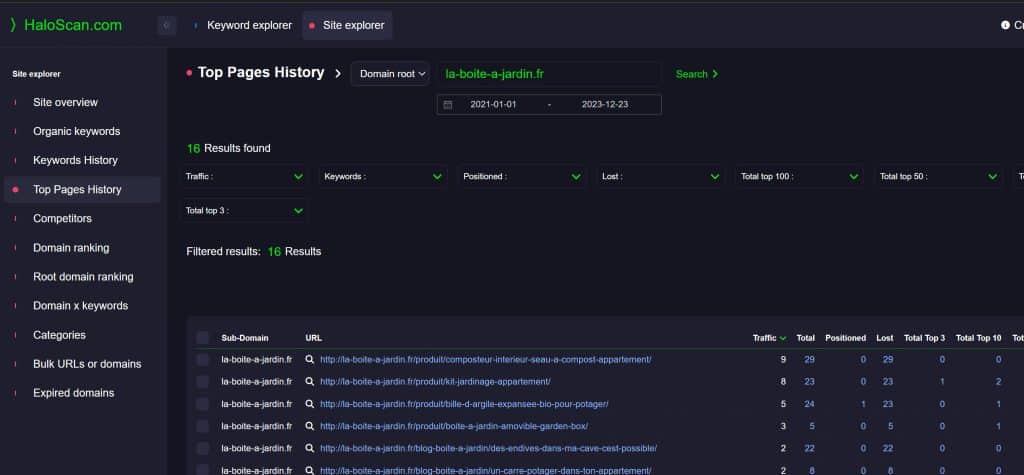The width and height of the screenshot is (1024, 475).
Task: Expand the Keywords filter
Action: (x=383, y=176)
